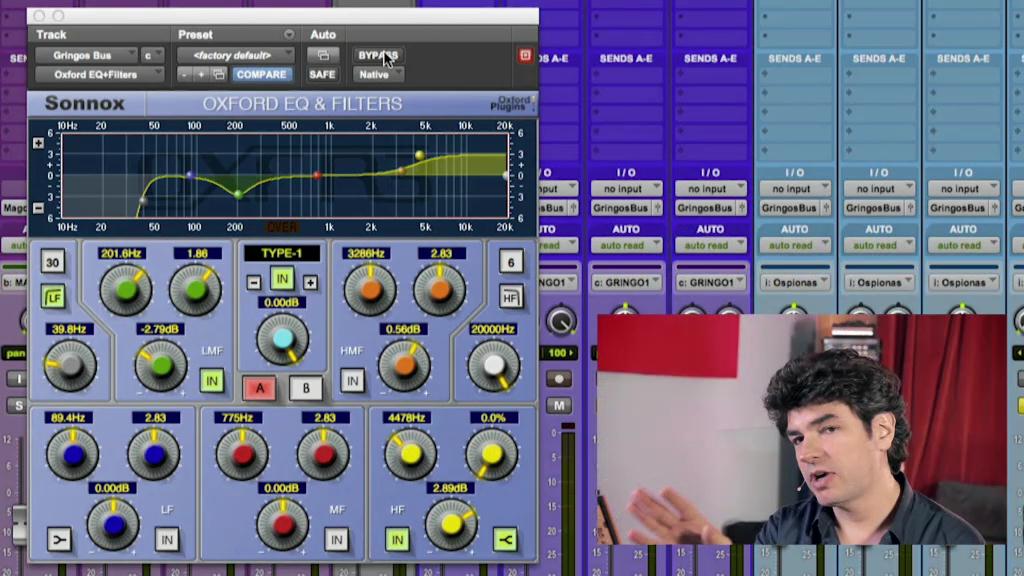Zoom in EQ graph with plus icon
The height and width of the screenshot is (576, 1024).
pyautogui.click(x=39, y=142)
